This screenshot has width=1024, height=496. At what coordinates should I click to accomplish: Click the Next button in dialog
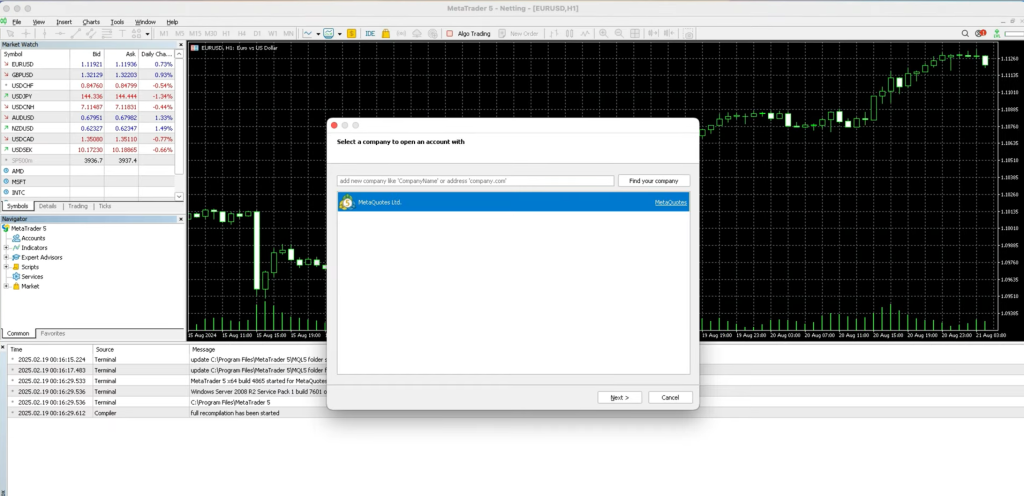[619, 397]
